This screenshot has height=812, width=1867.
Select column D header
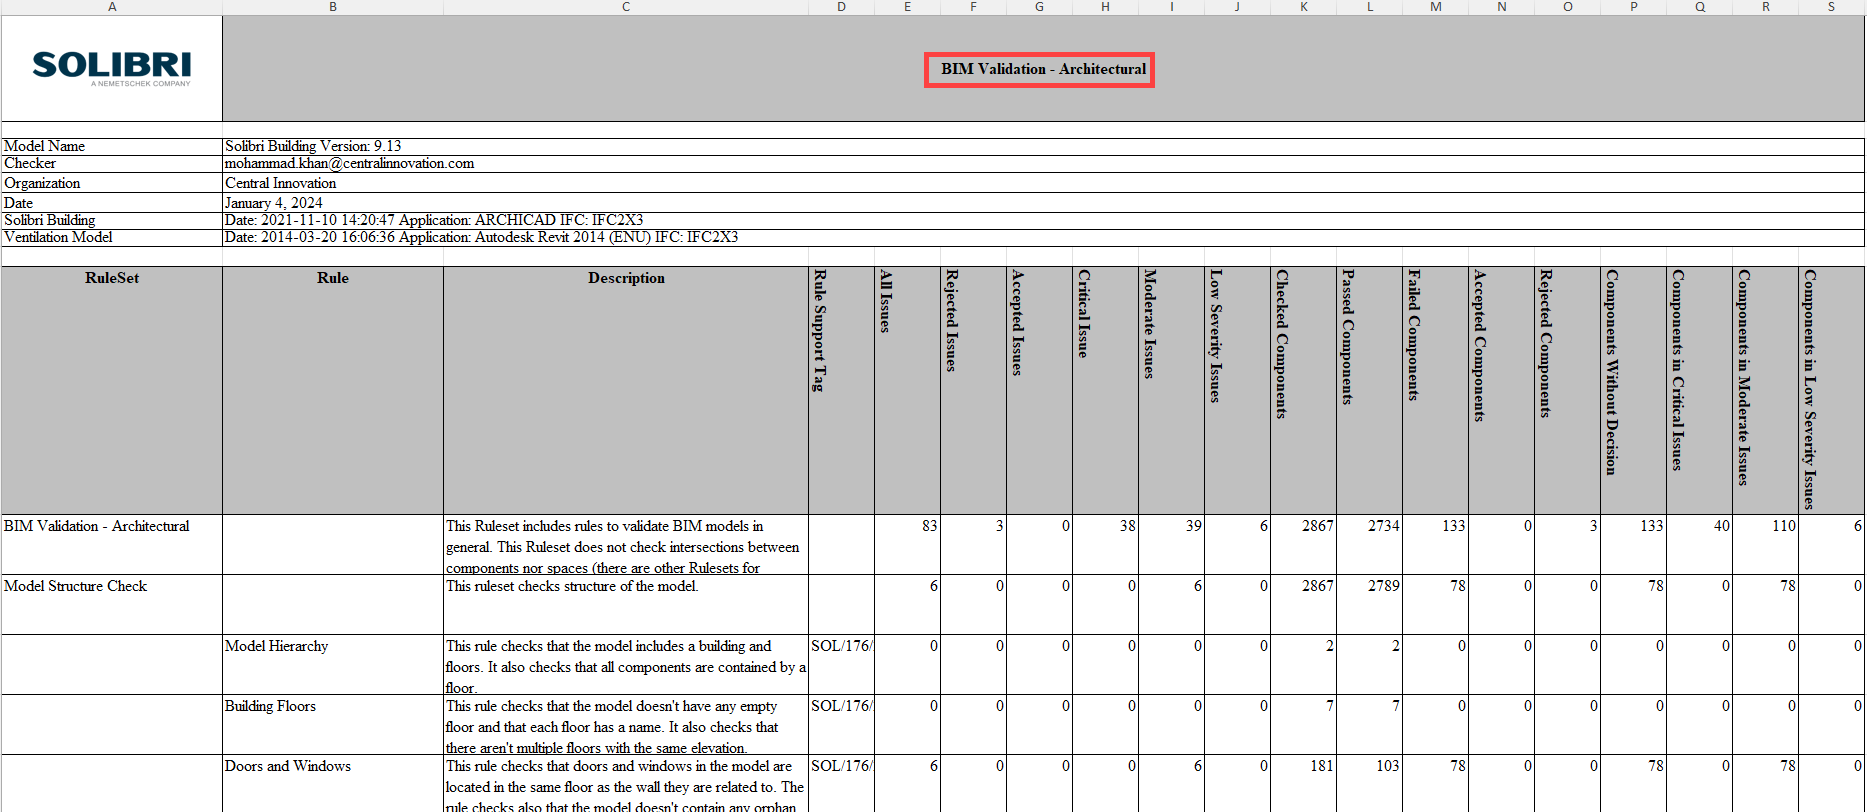pyautogui.click(x=841, y=7)
